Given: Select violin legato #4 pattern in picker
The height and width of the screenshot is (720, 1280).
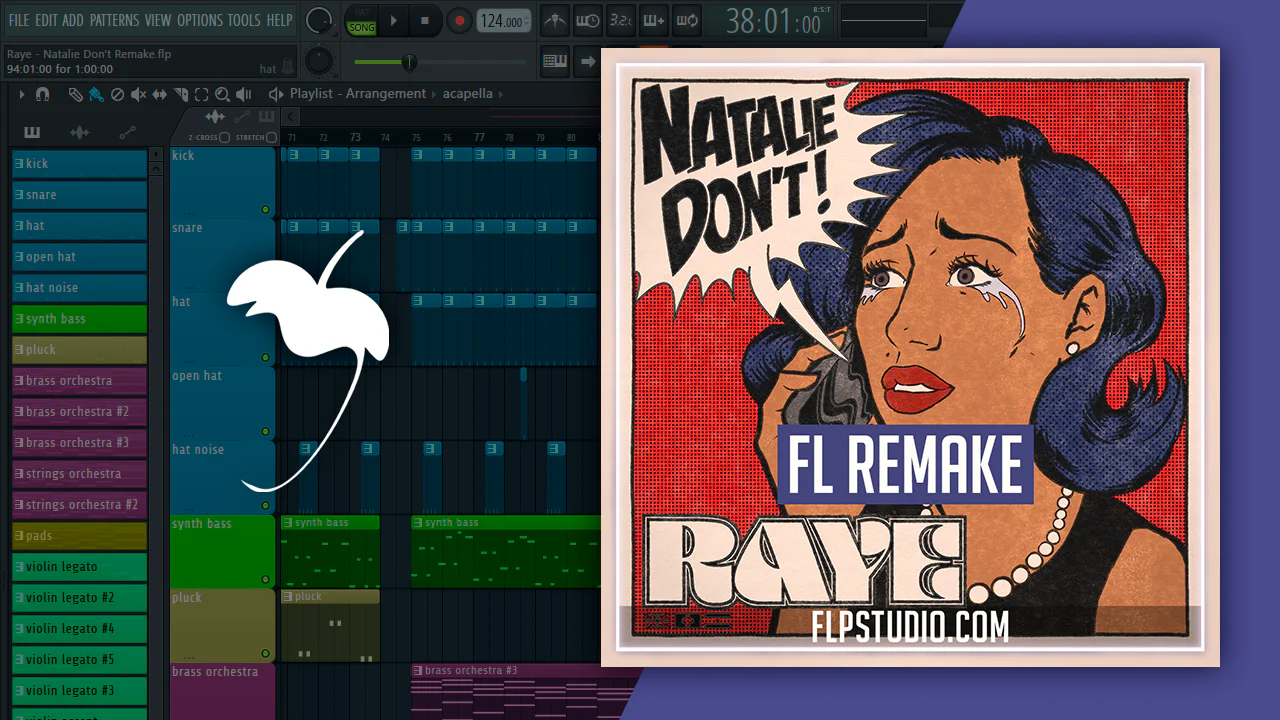Looking at the screenshot, I should click(80, 629).
